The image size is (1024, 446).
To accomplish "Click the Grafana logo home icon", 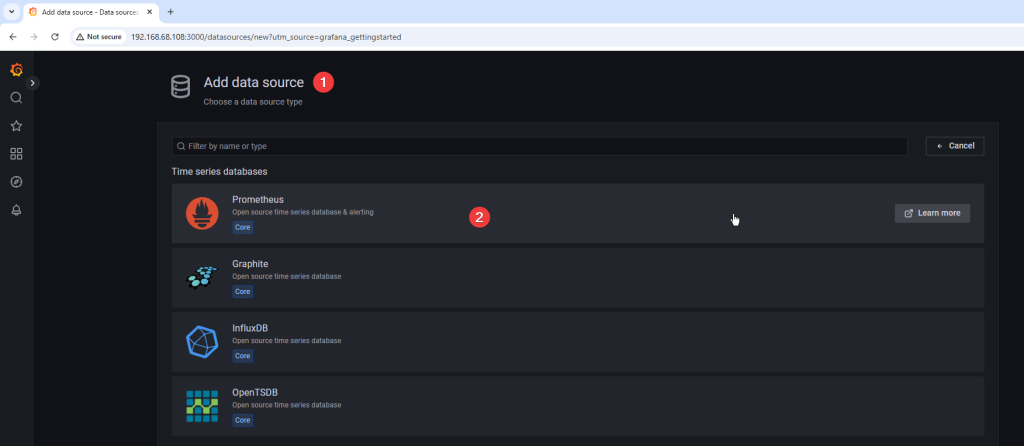I will point(16,69).
